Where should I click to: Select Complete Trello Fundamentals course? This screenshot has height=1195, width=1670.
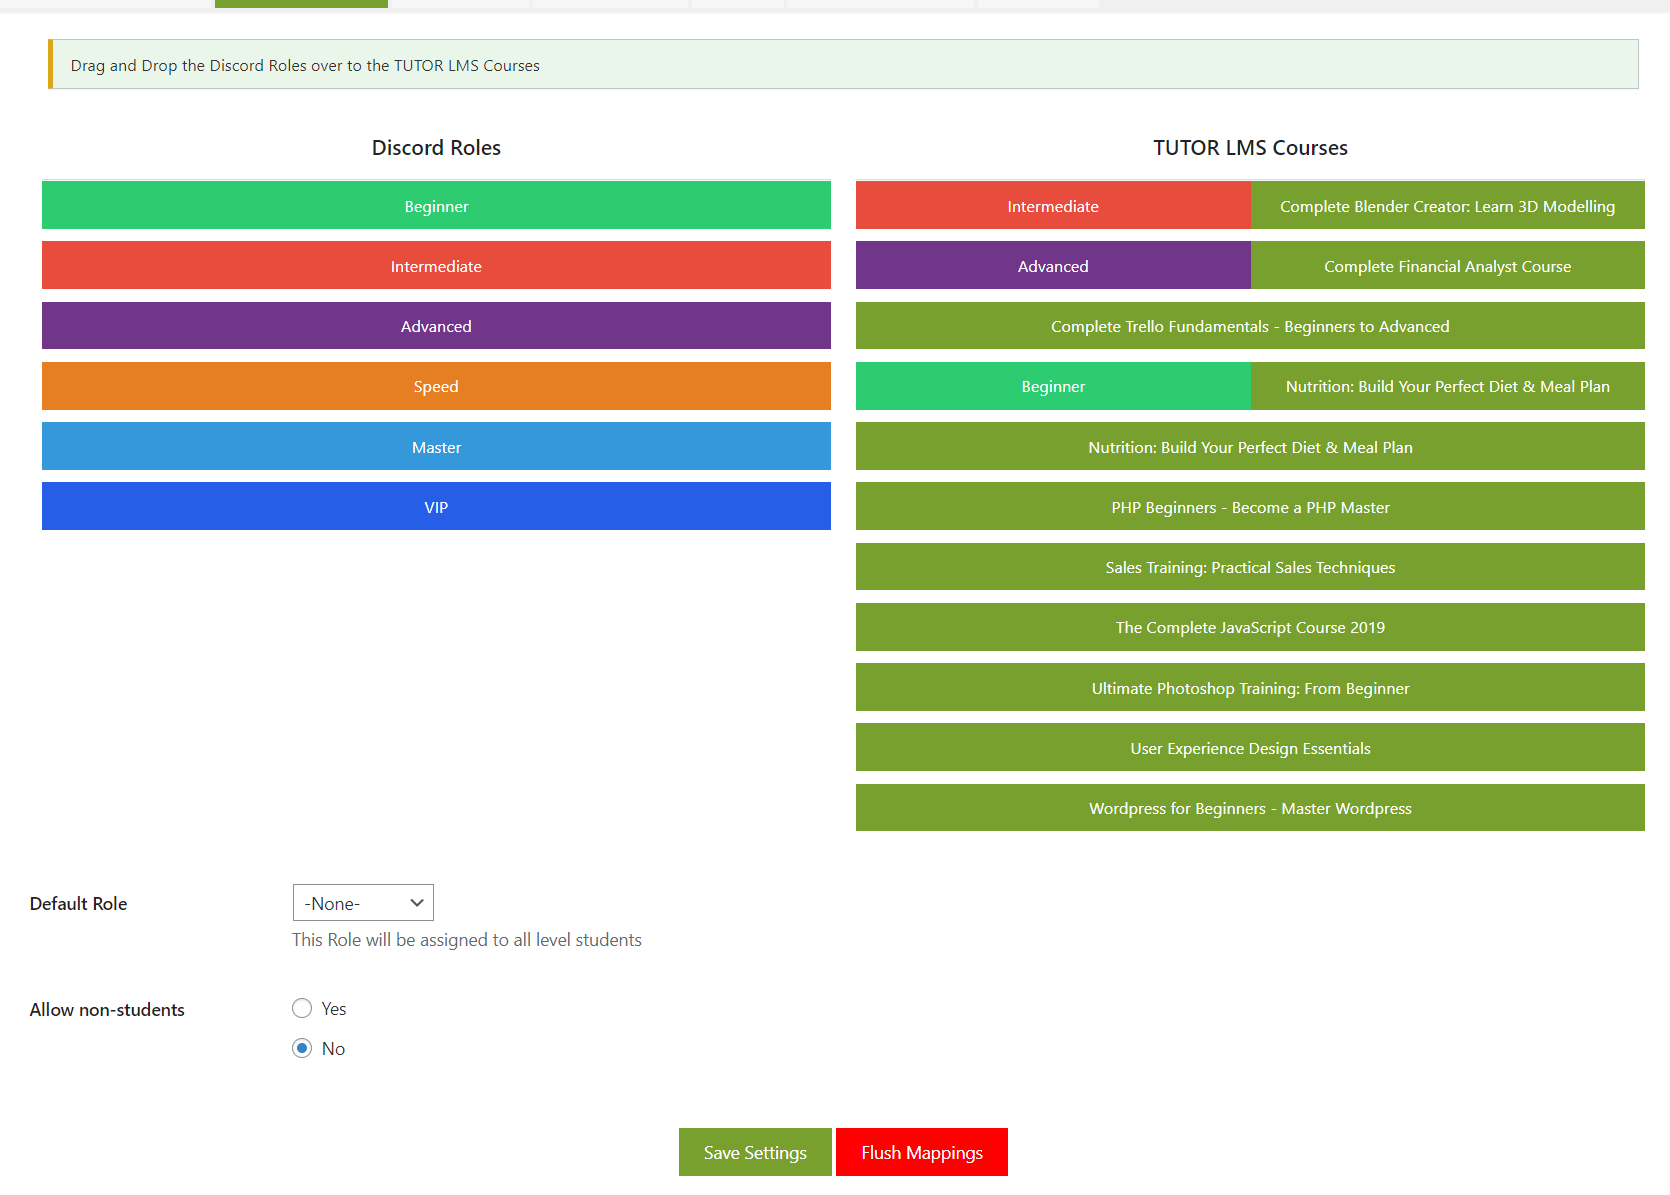1250,326
